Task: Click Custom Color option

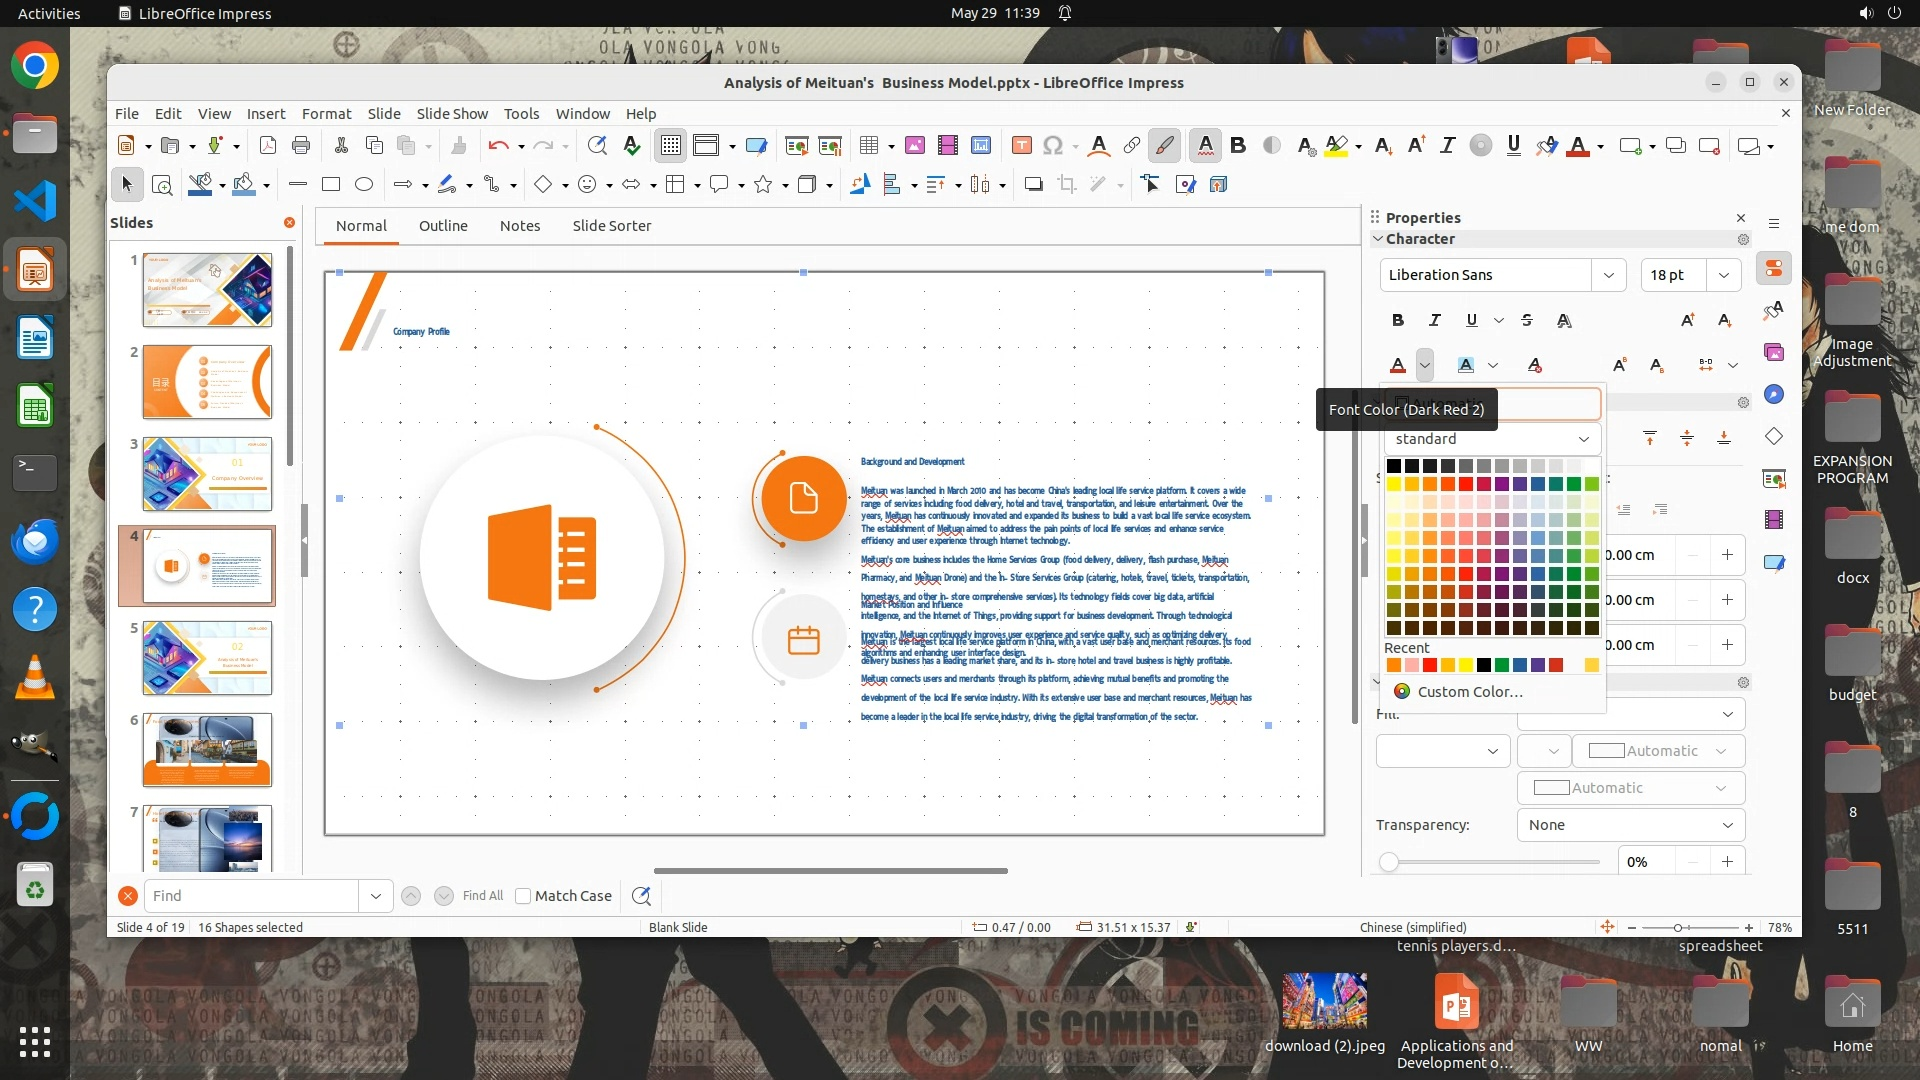Action: (x=1469, y=692)
